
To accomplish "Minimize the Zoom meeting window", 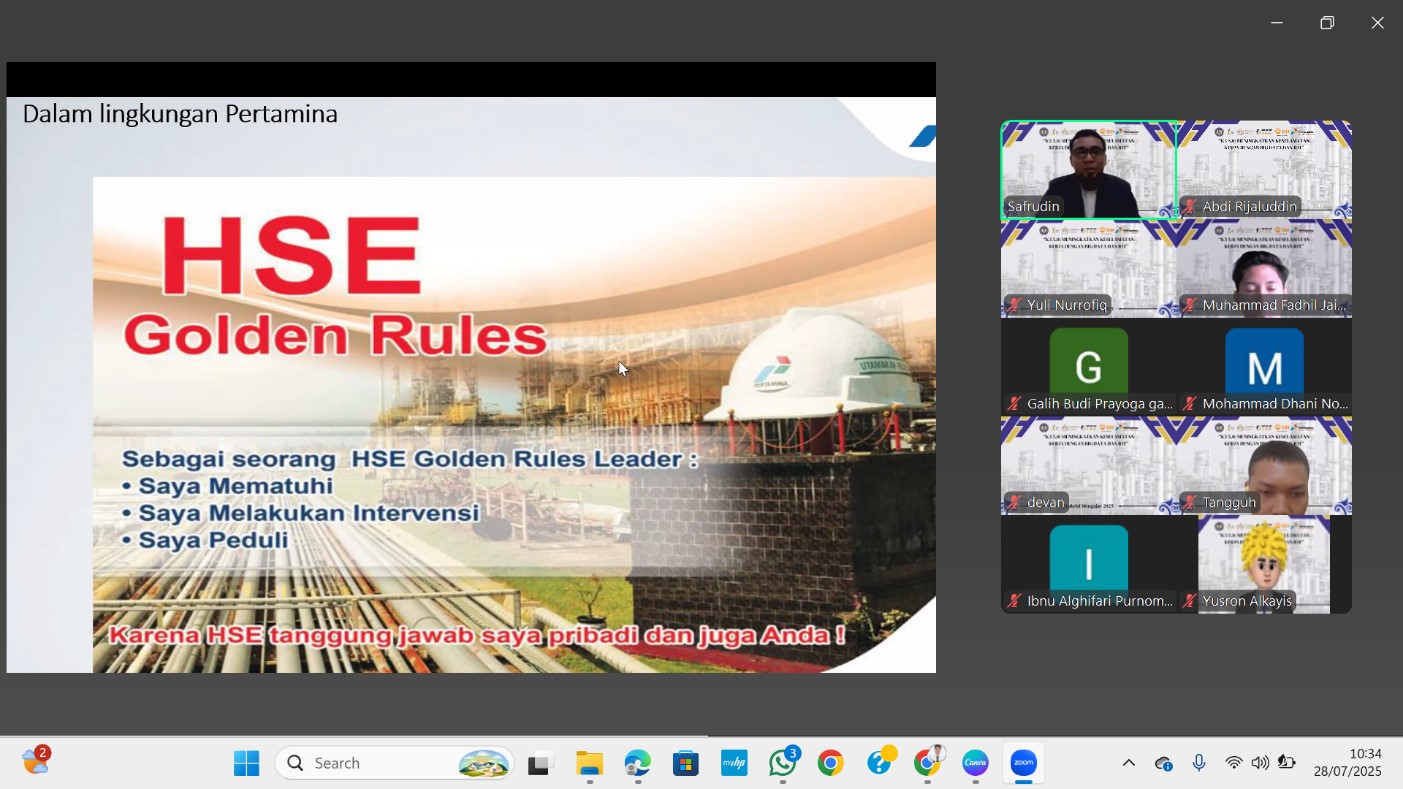I will point(1277,23).
